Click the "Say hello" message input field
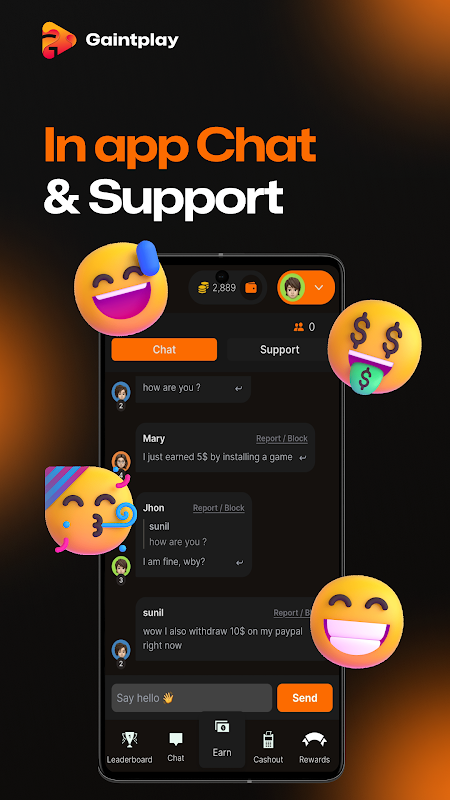 (191, 697)
